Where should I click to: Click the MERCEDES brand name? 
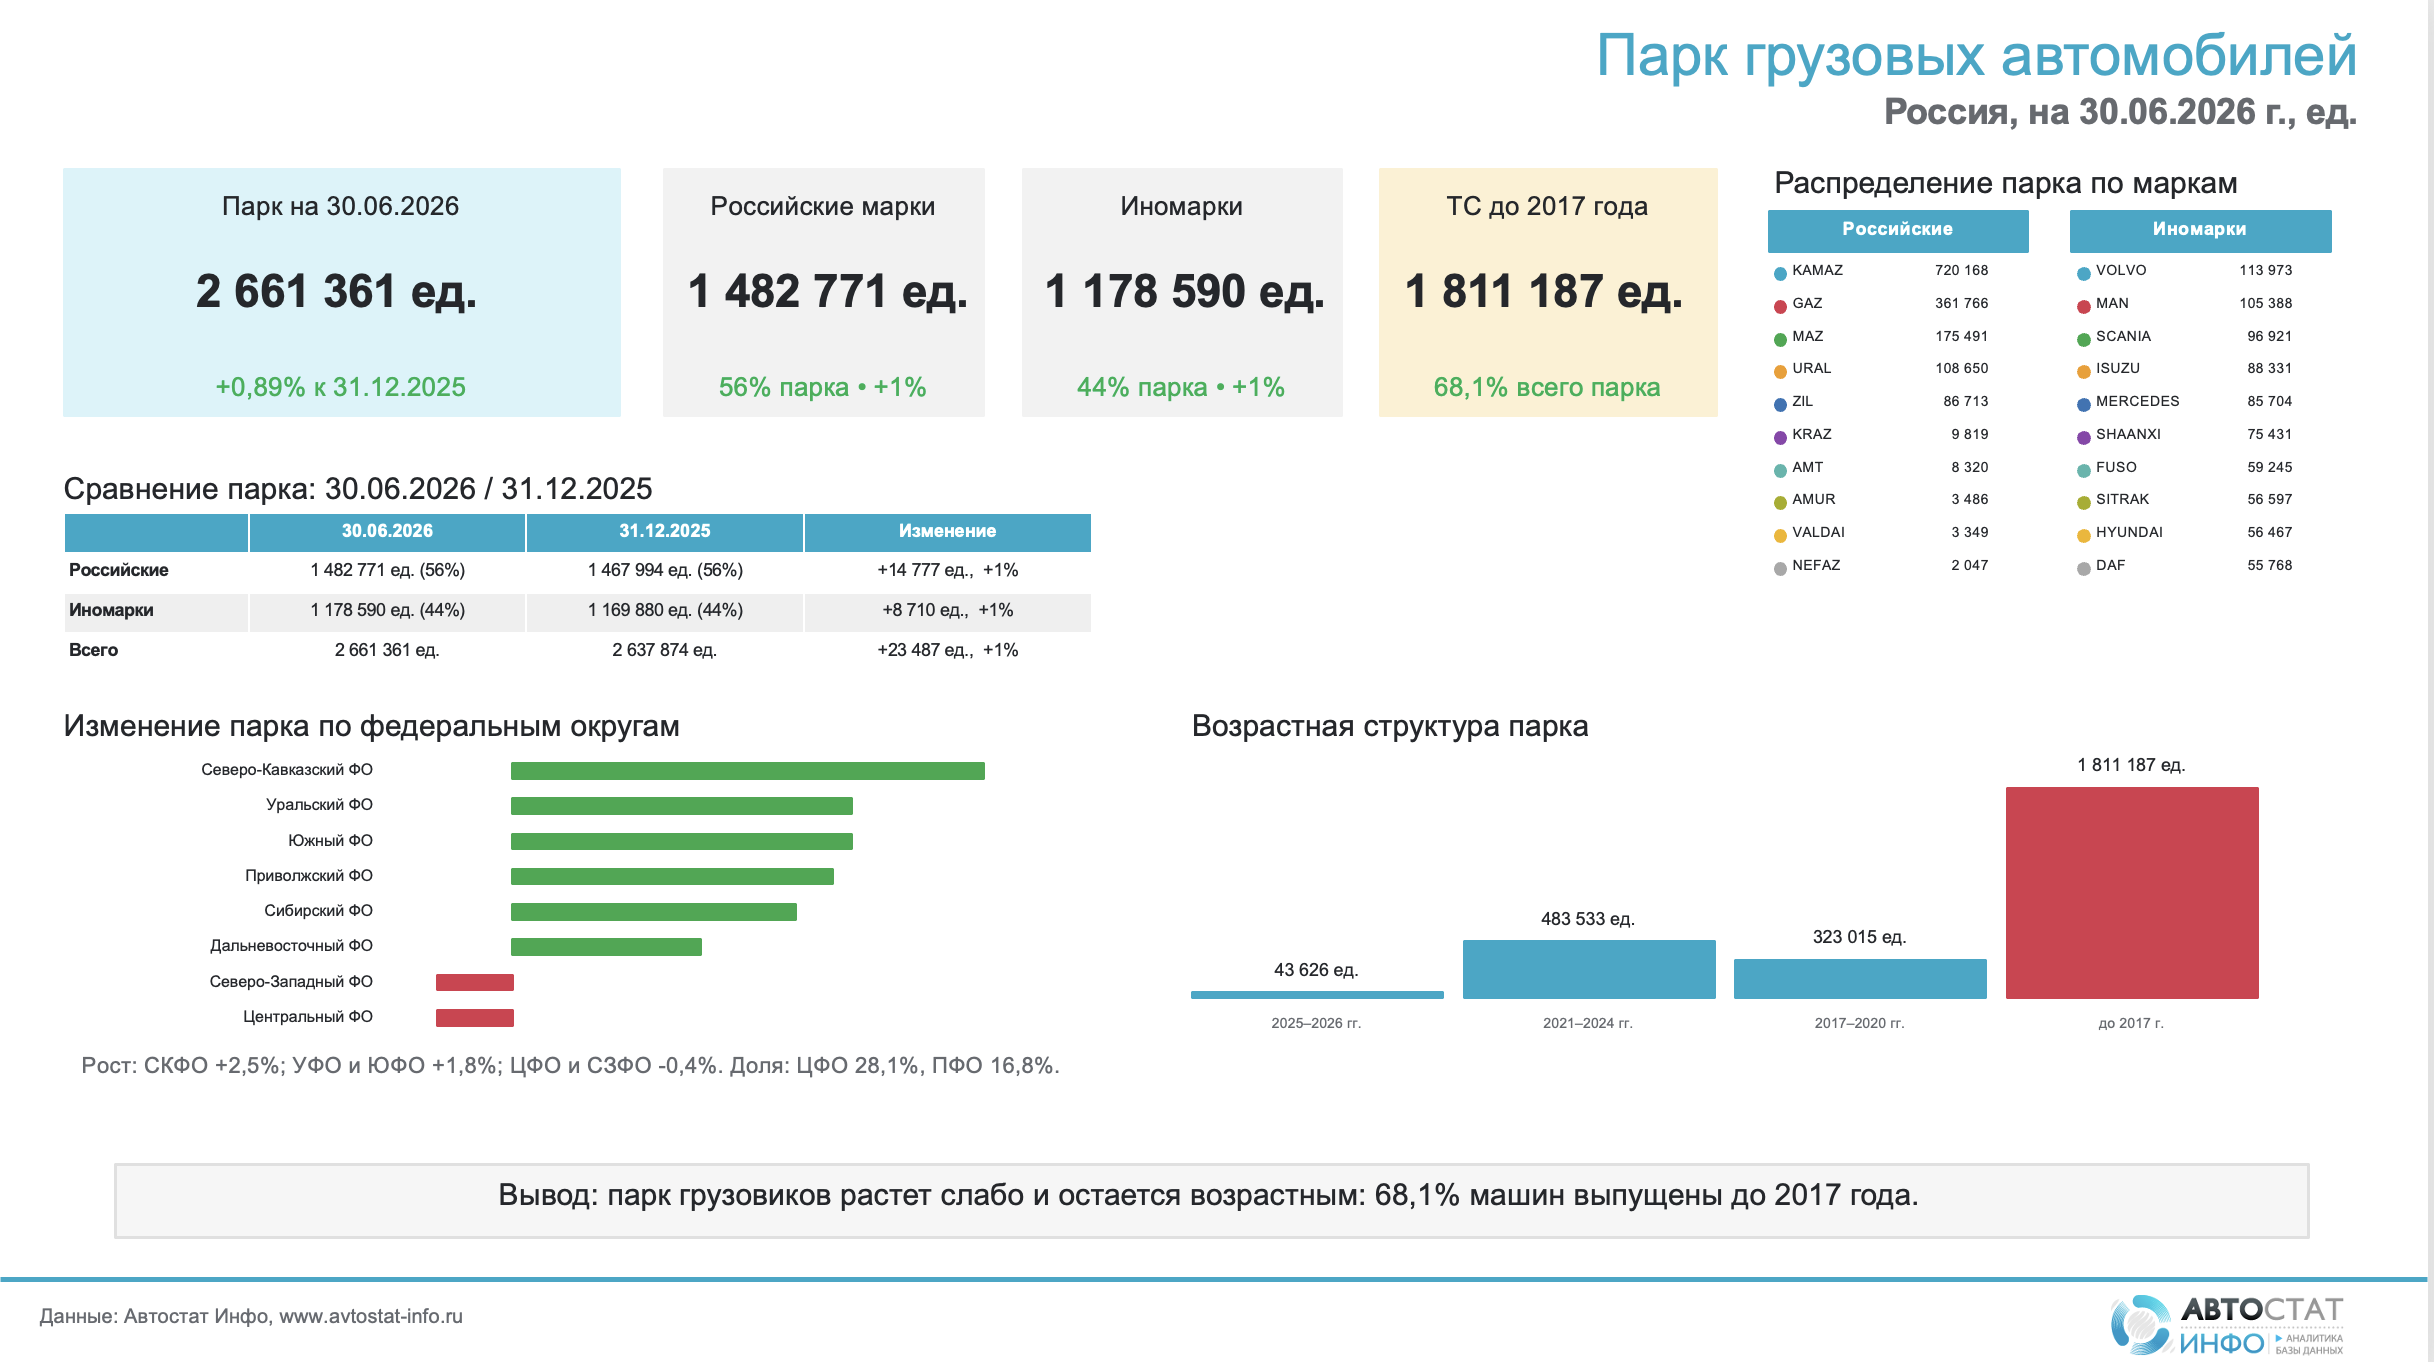(2137, 401)
